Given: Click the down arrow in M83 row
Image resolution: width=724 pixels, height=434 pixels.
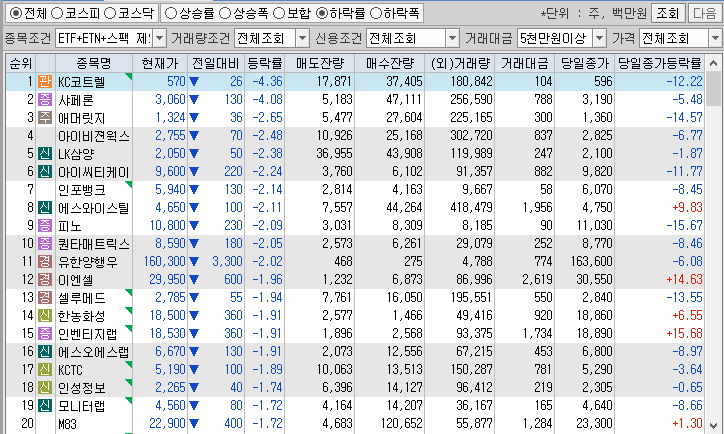Looking at the screenshot, I should (194, 424).
